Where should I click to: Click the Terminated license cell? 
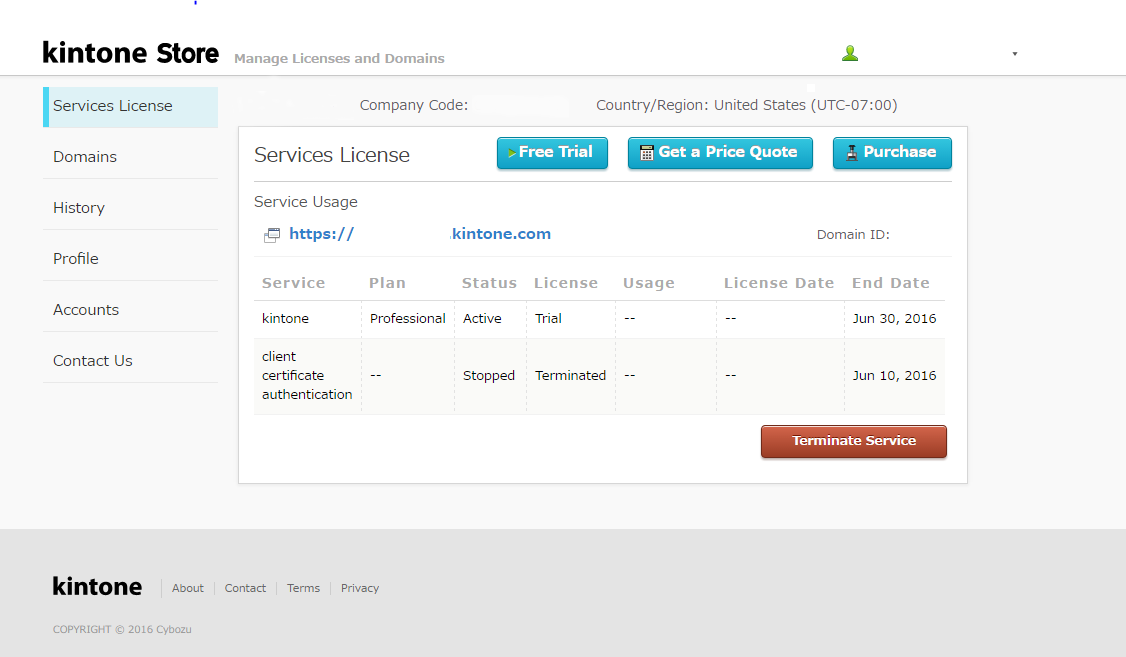(570, 376)
